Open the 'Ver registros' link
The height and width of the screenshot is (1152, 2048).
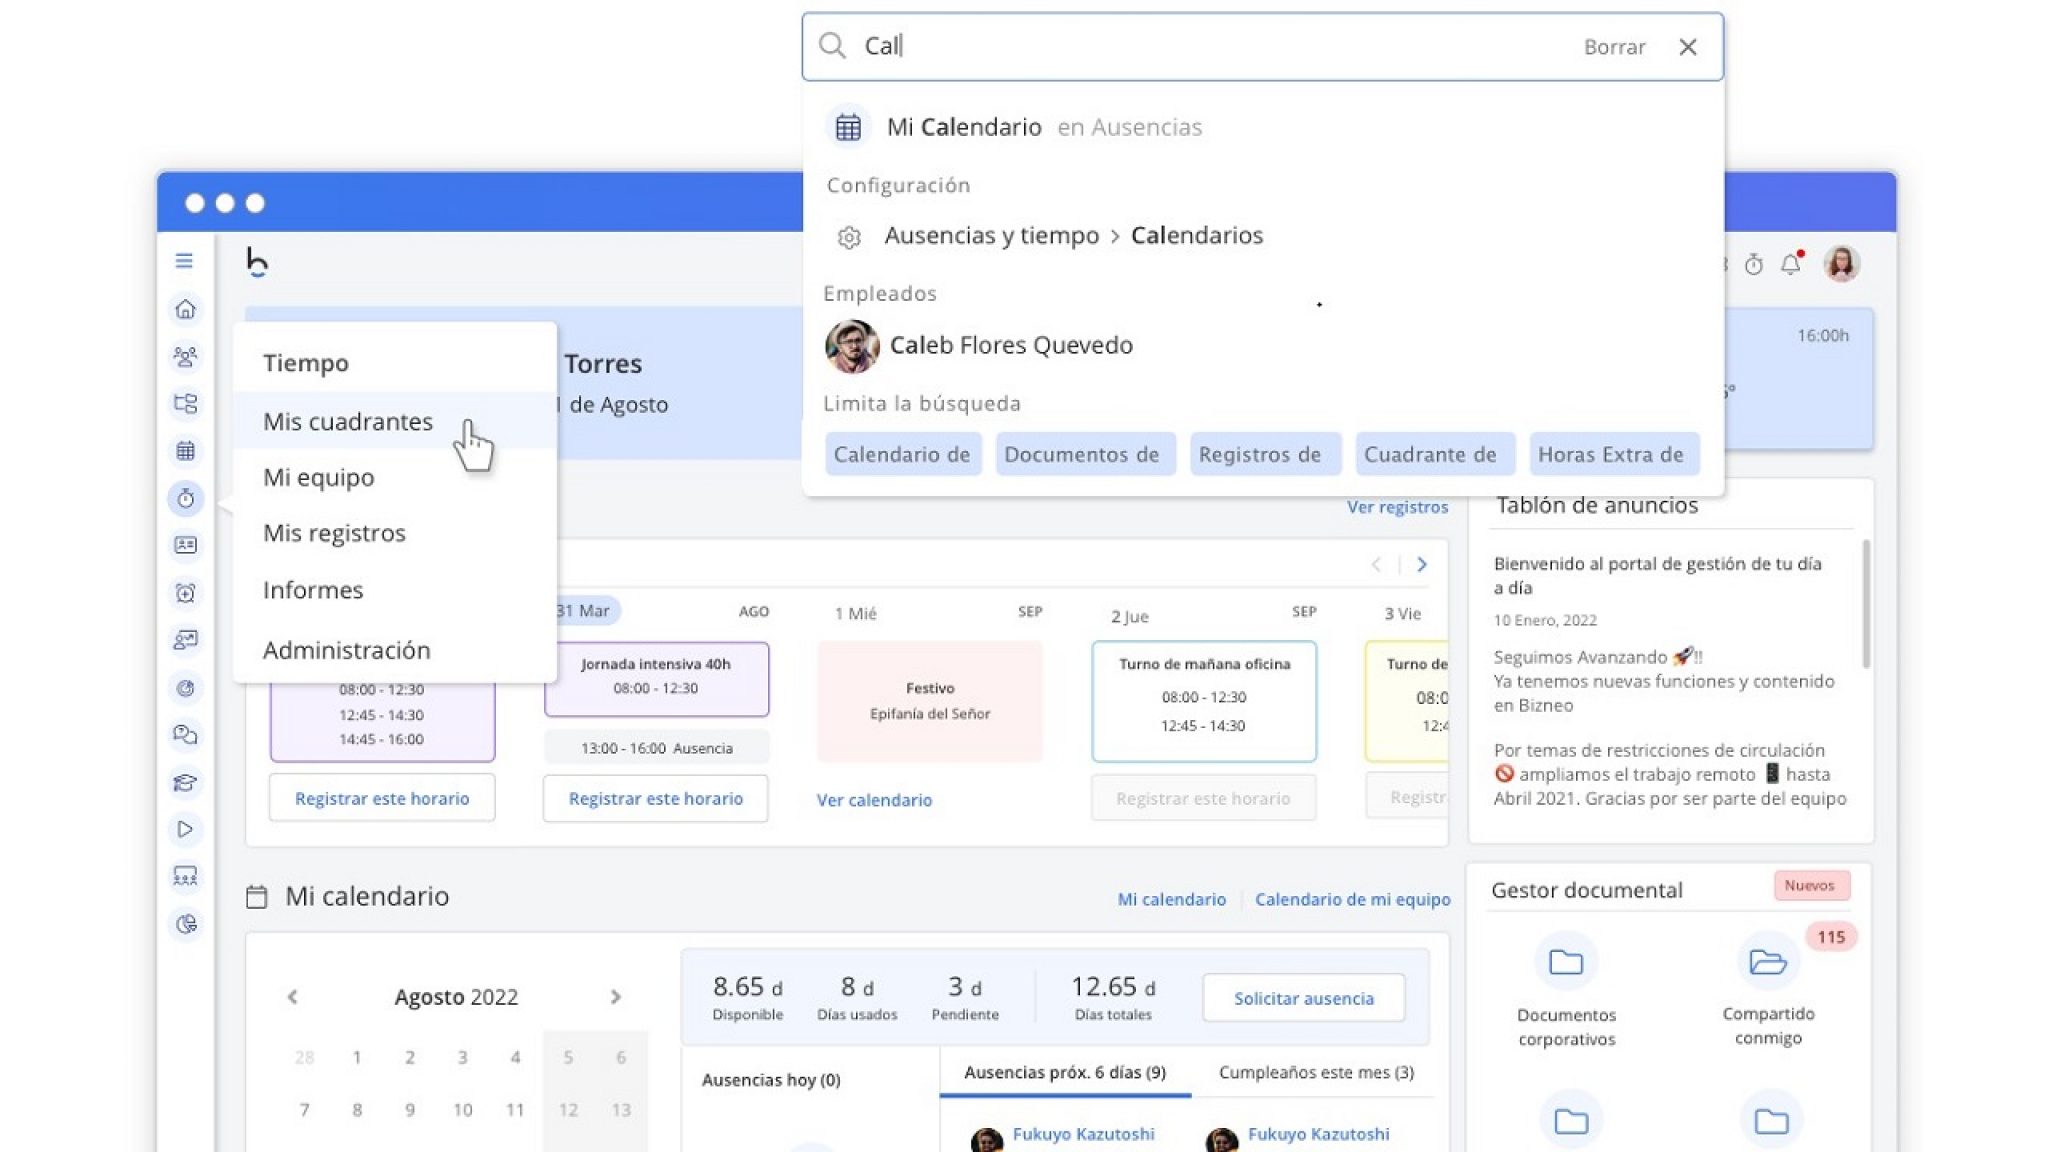tap(1397, 507)
